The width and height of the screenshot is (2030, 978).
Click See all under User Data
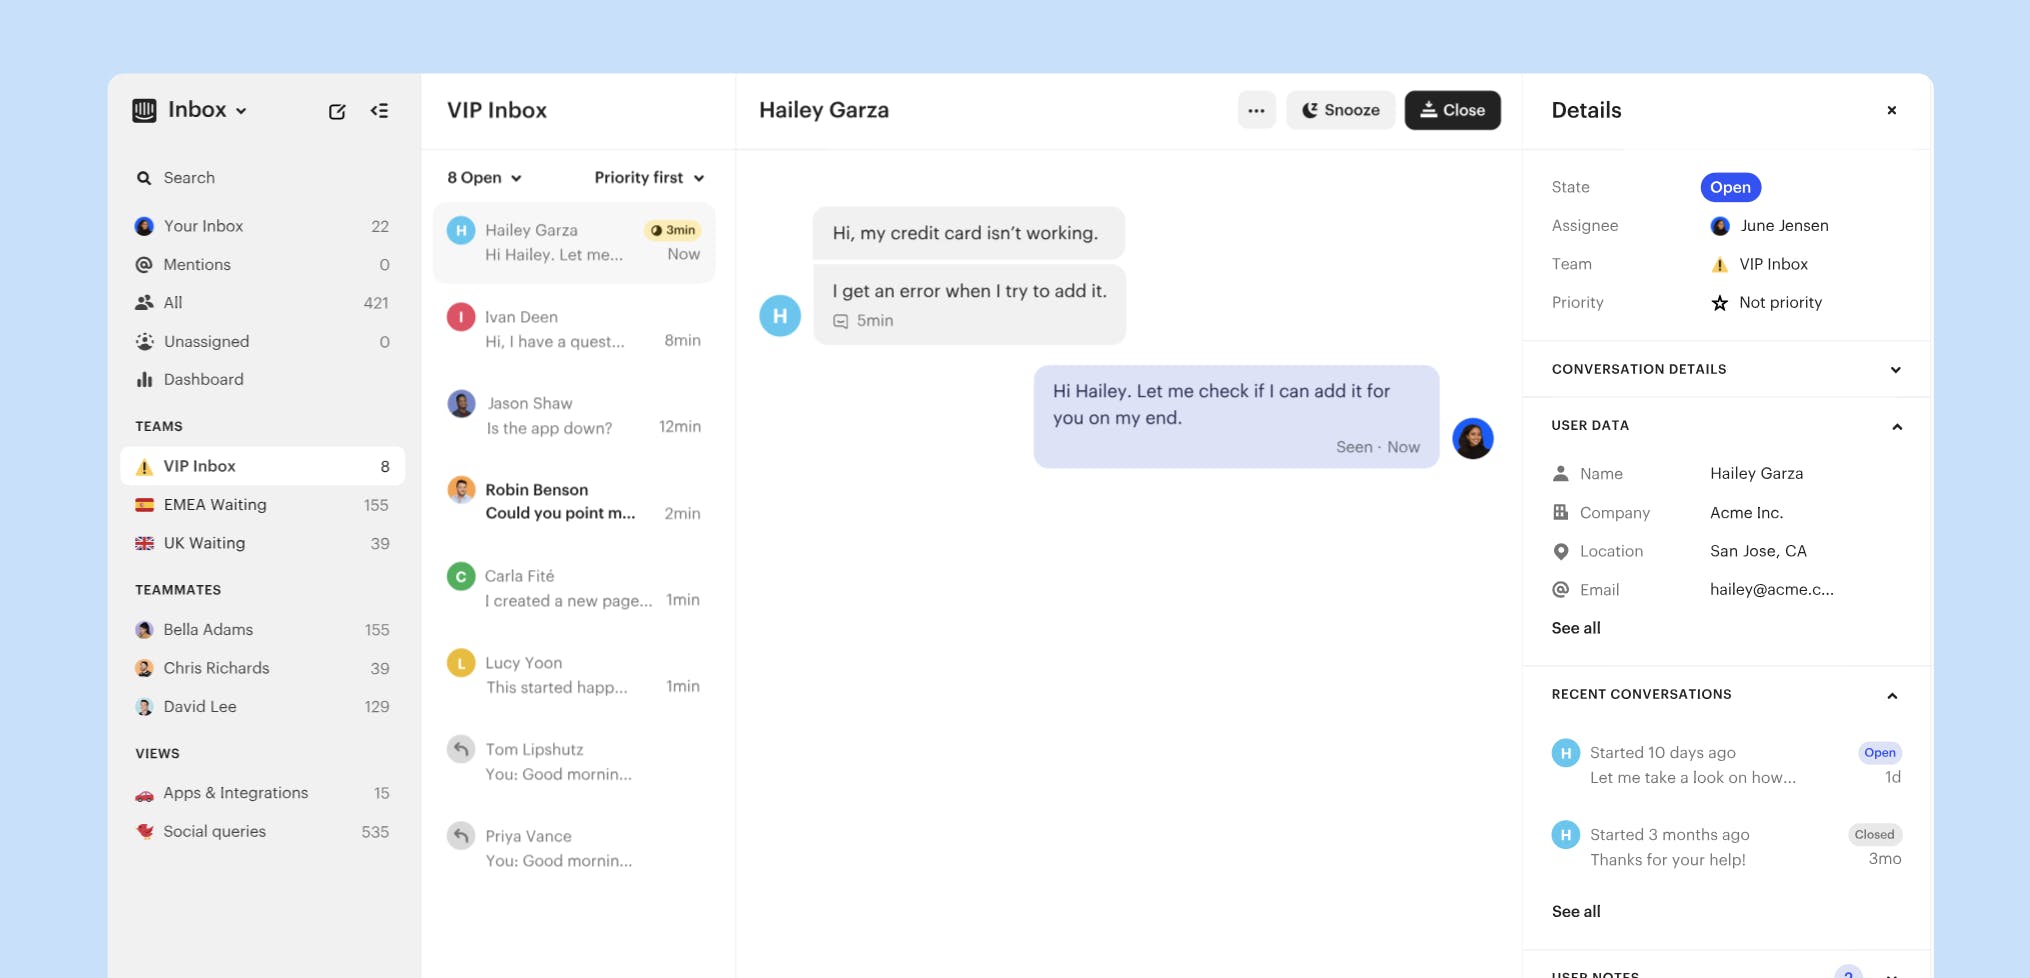pyautogui.click(x=1575, y=628)
